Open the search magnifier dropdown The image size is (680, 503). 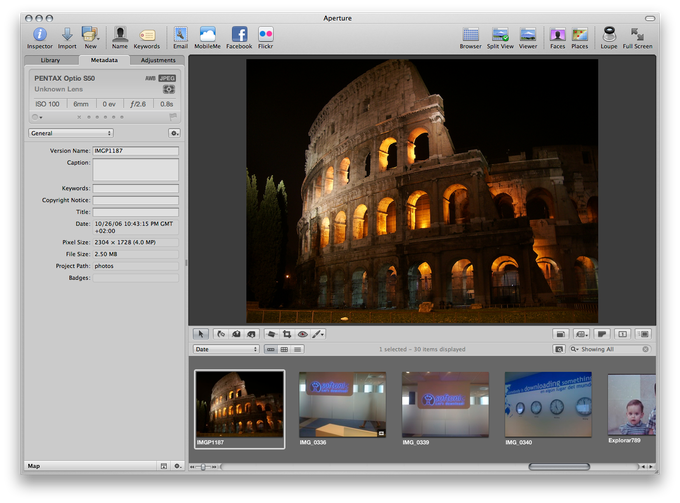575,349
